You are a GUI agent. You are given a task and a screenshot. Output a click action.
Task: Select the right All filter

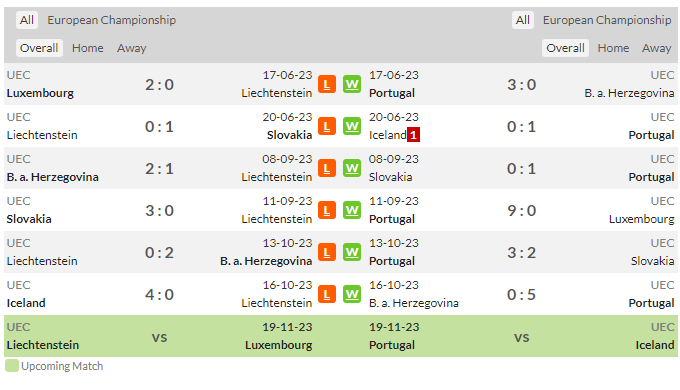point(523,20)
